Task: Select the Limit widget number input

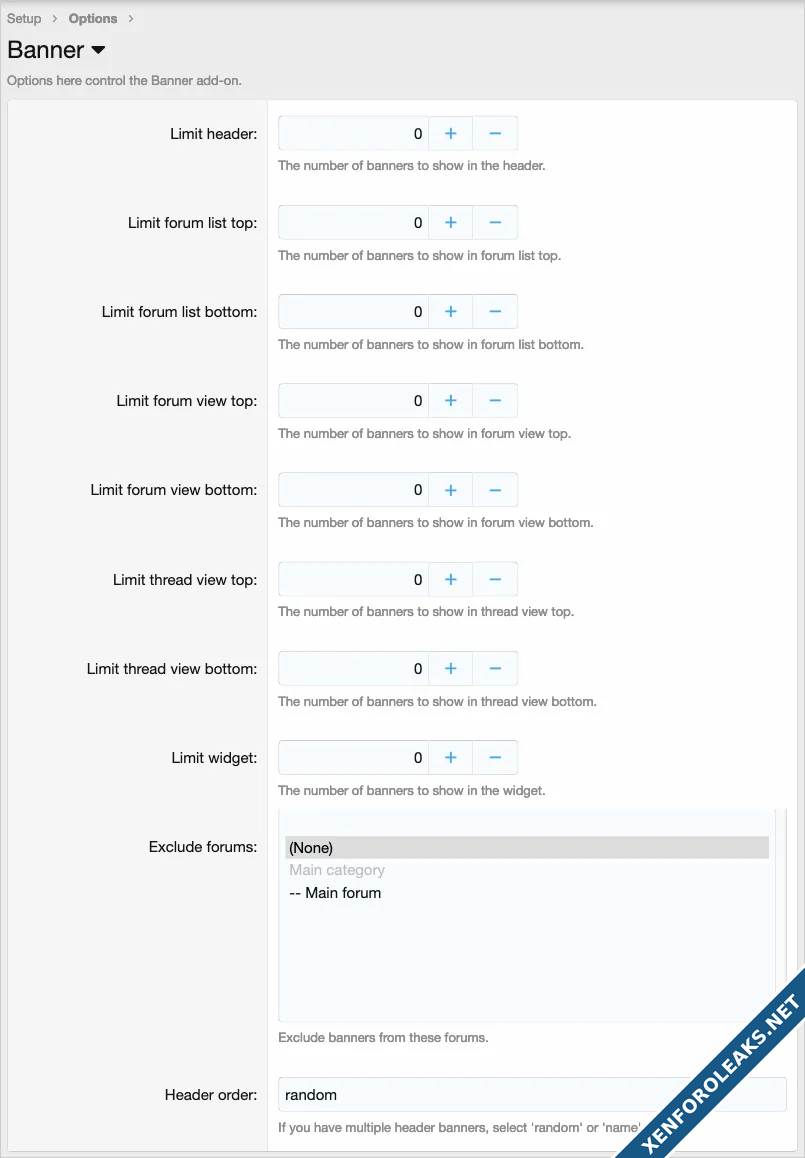Action: pos(353,757)
